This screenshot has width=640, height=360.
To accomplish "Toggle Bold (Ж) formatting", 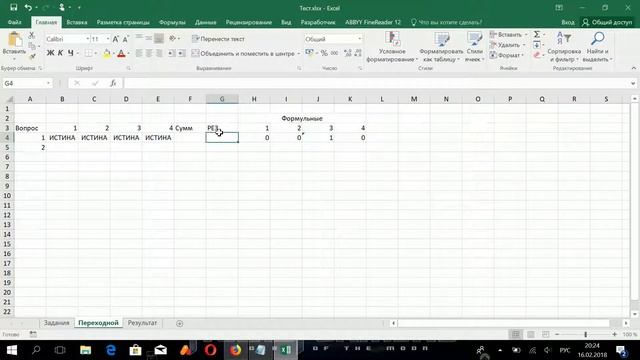I will click(51, 53).
